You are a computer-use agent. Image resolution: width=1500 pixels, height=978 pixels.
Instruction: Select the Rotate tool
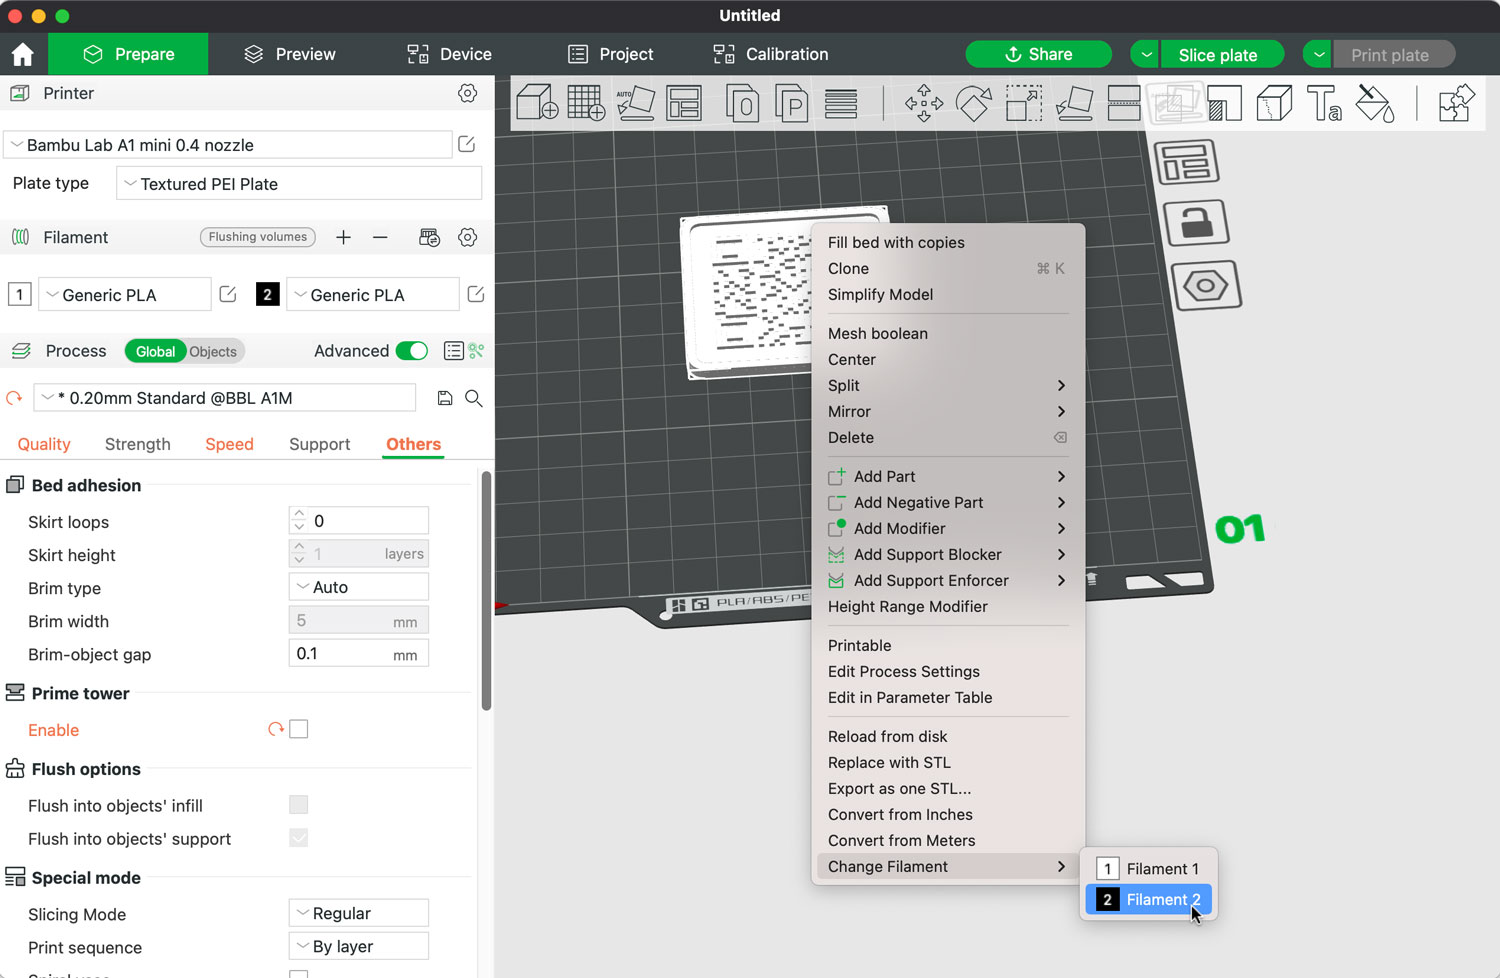click(x=974, y=103)
